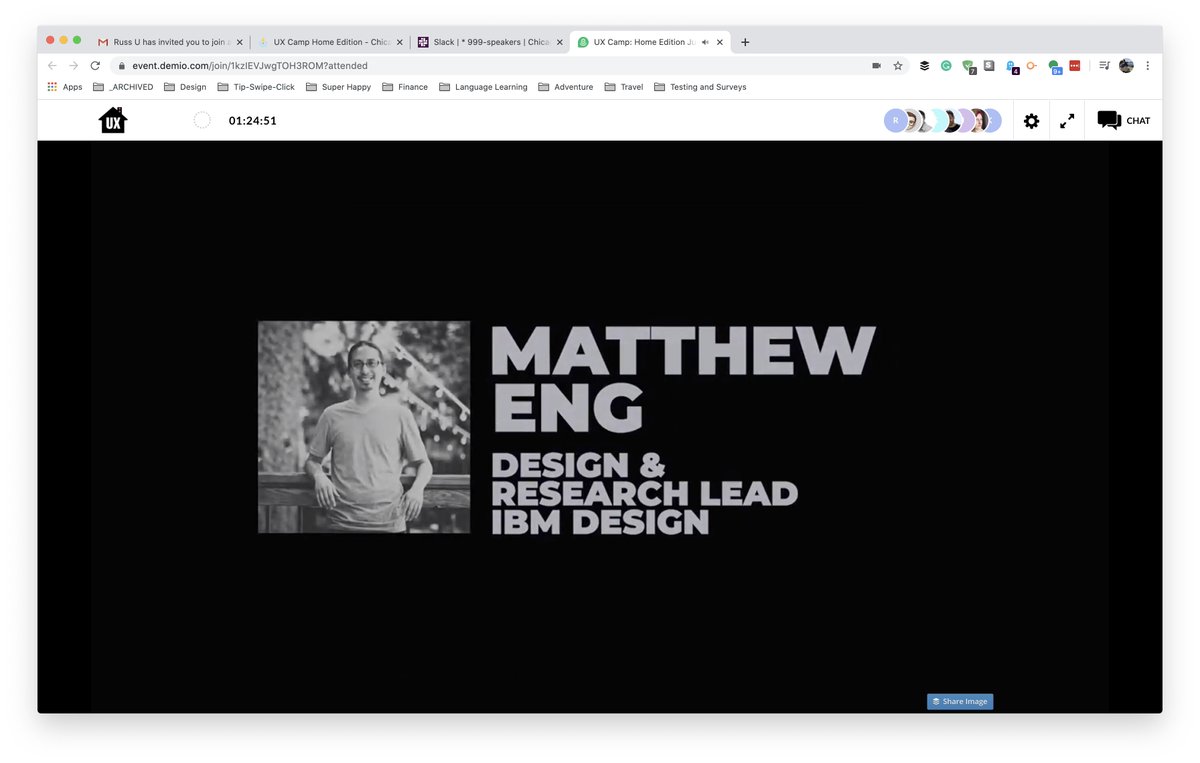
Task: Click Matthew Eng's speaker photo
Action: (x=364, y=427)
